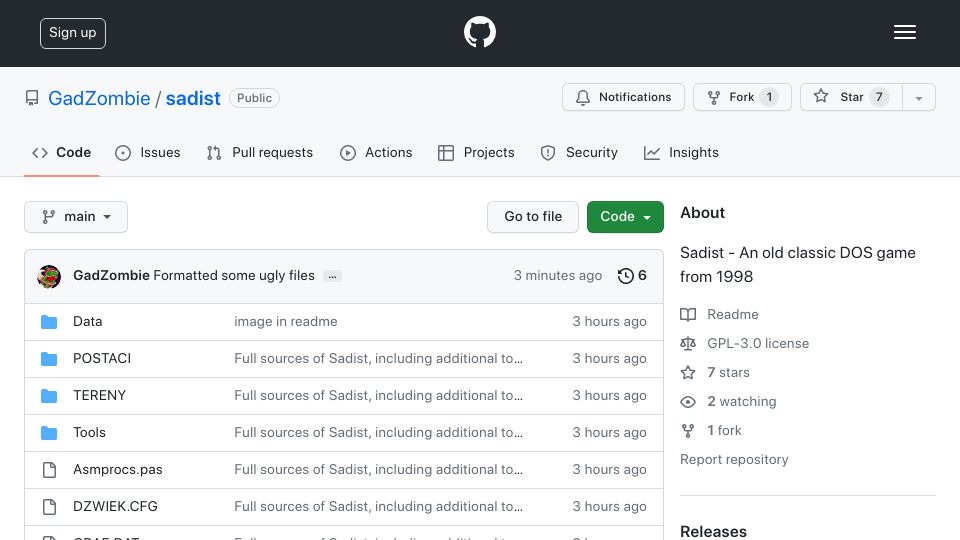Open the Releases section heading
The width and height of the screenshot is (960, 540).
pyautogui.click(x=713, y=531)
